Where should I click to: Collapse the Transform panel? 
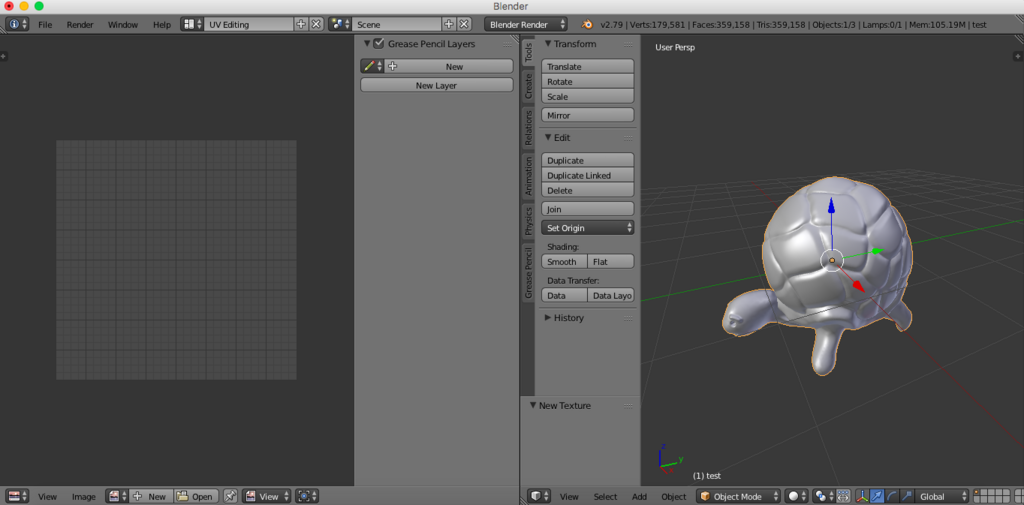point(548,44)
